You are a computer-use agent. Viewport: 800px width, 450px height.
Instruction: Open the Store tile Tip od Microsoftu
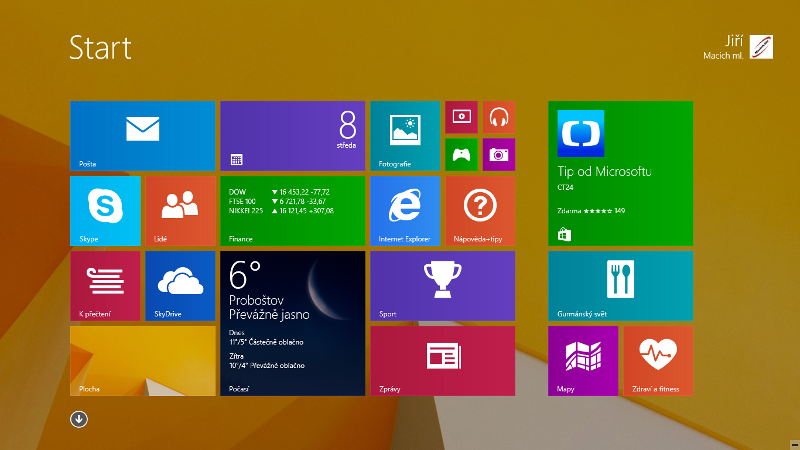[620, 173]
